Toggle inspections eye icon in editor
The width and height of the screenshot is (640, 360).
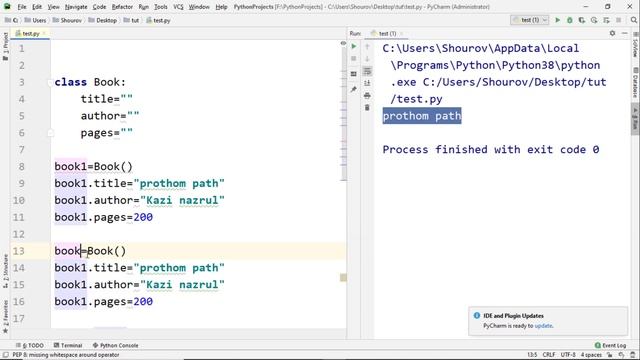pos(343,43)
